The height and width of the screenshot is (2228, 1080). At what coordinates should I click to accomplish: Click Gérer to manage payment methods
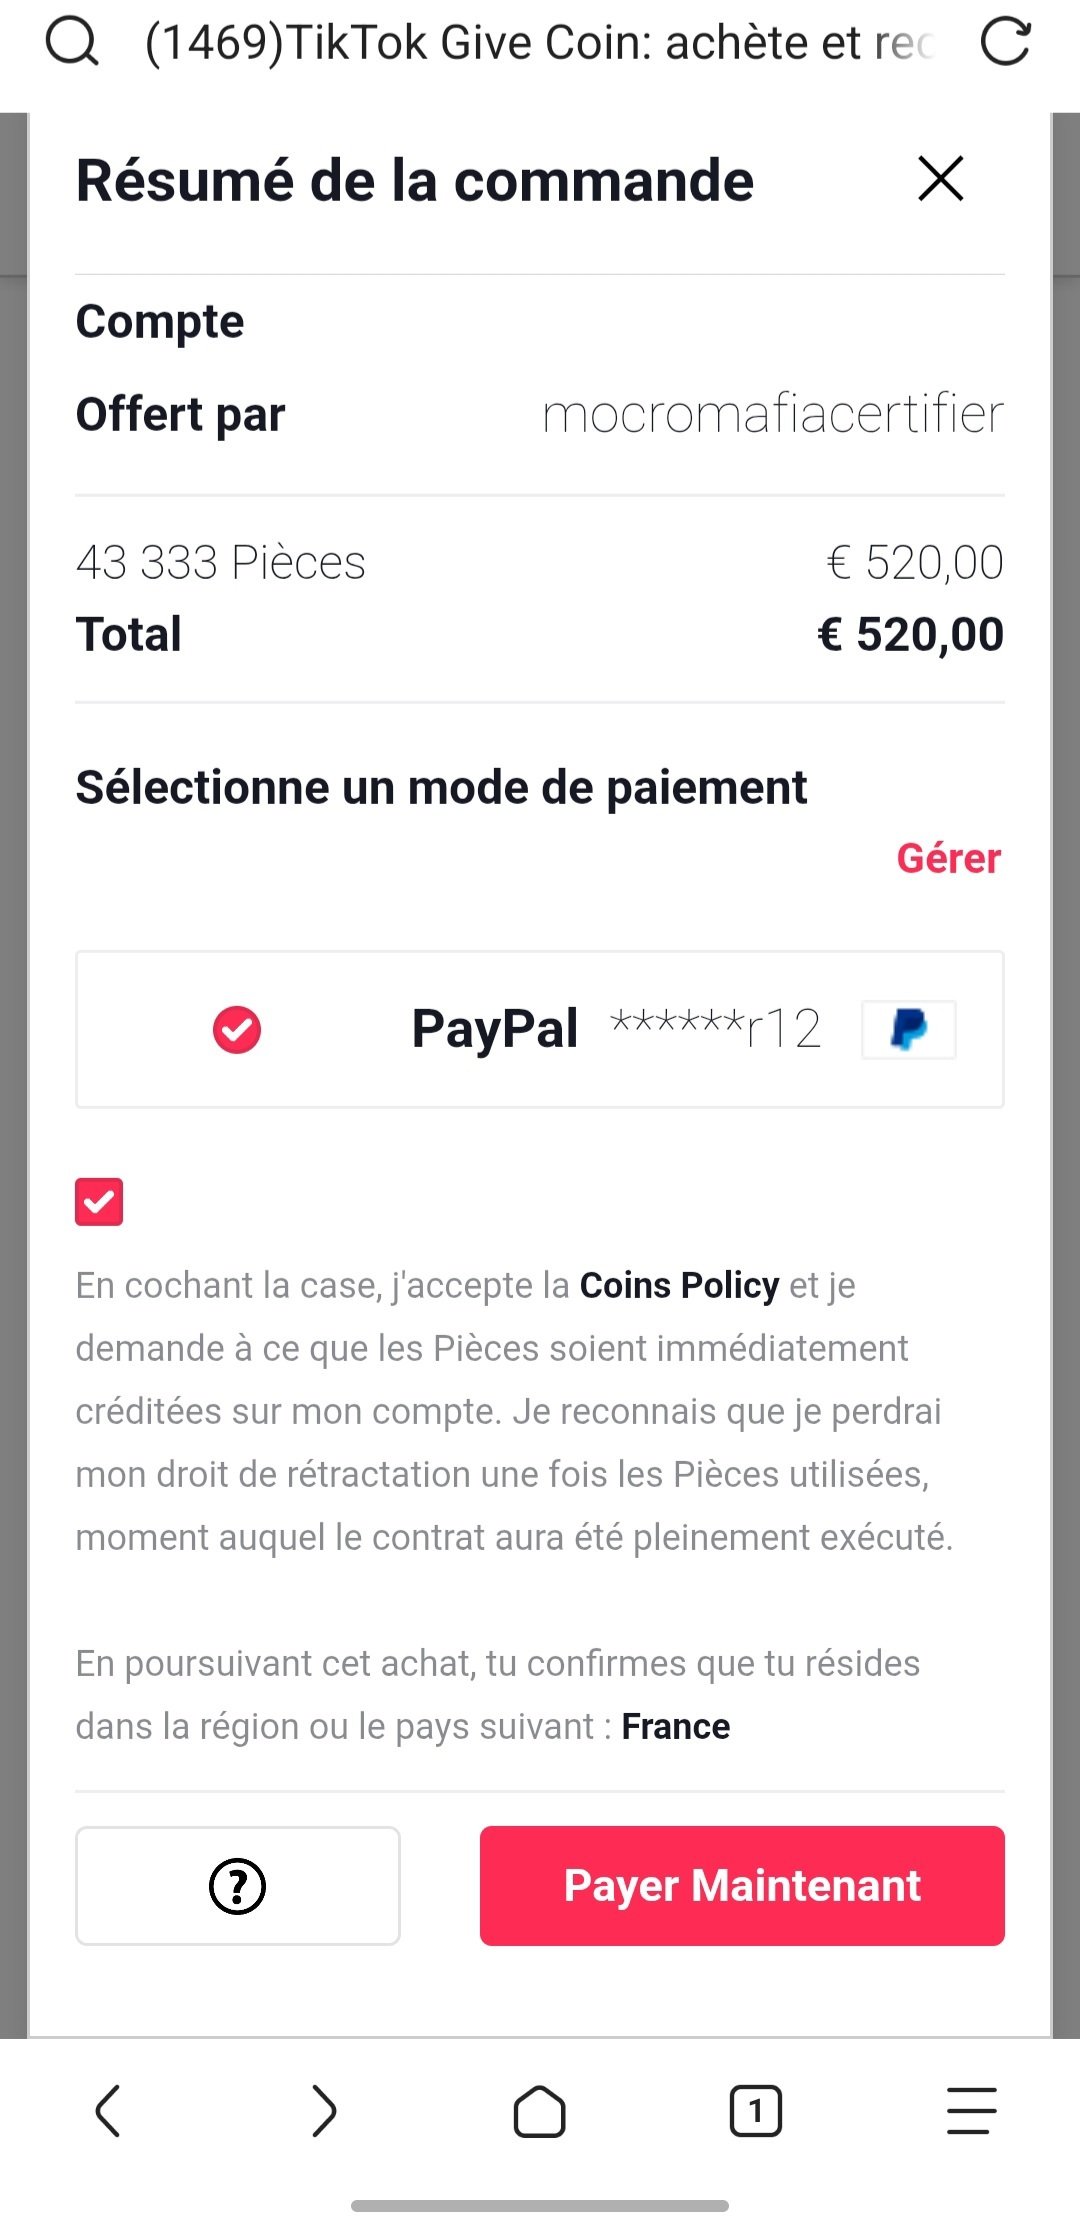pyautogui.click(x=948, y=858)
